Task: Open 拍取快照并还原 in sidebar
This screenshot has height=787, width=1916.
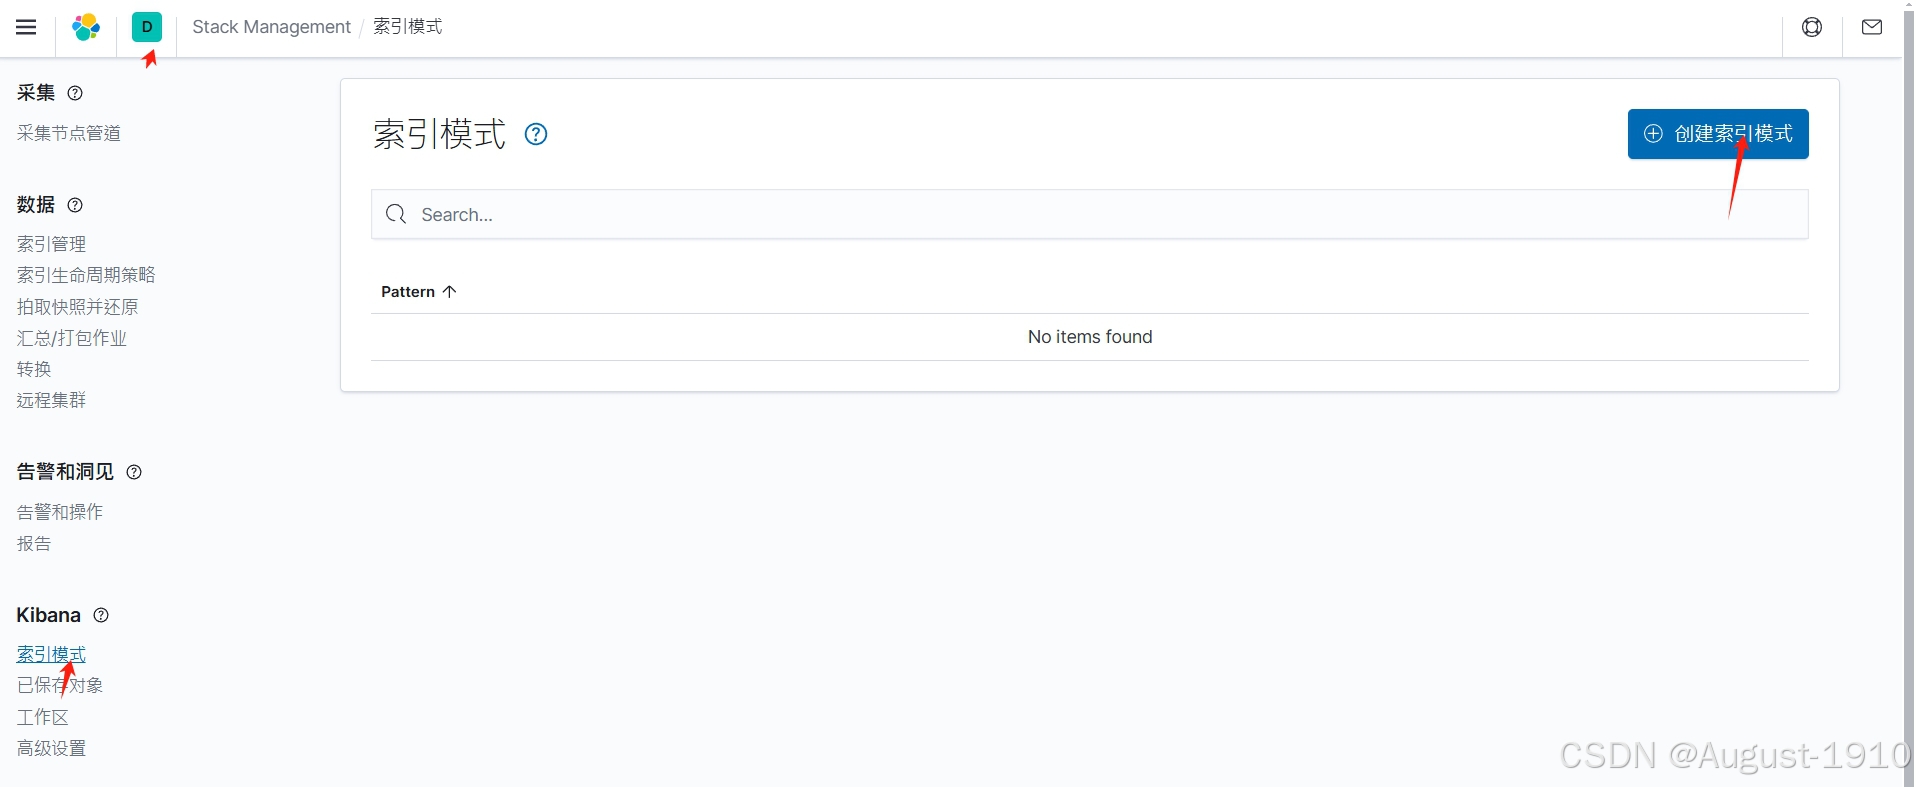Action: click(78, 307)
